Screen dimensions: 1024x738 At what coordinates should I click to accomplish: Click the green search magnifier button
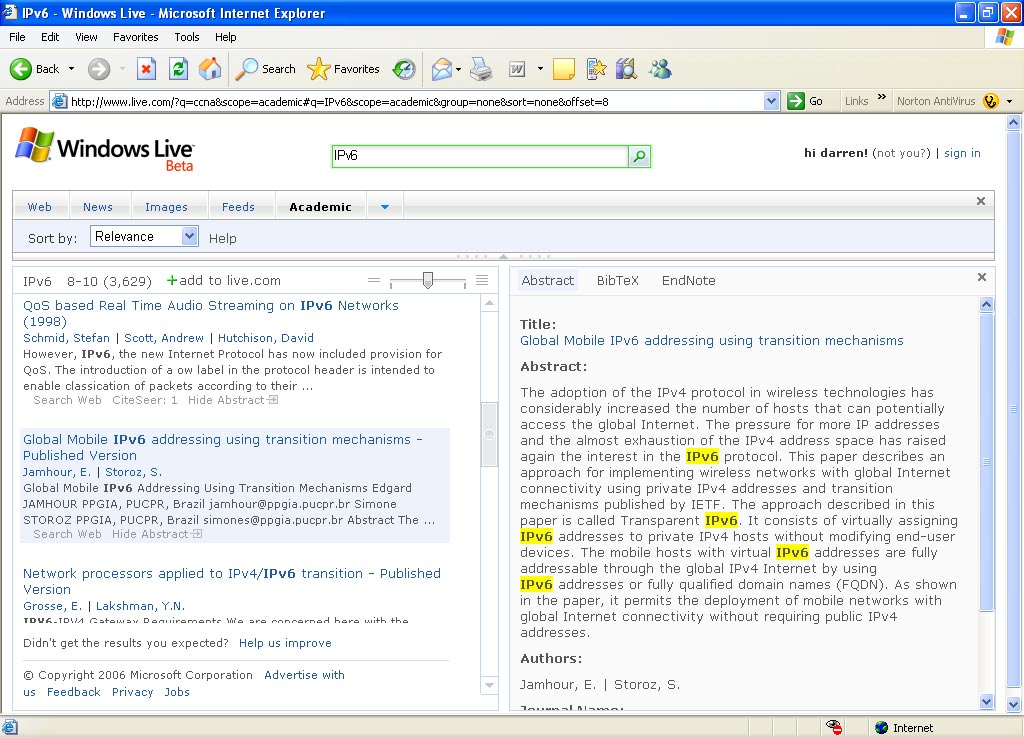tap(639, 156)
